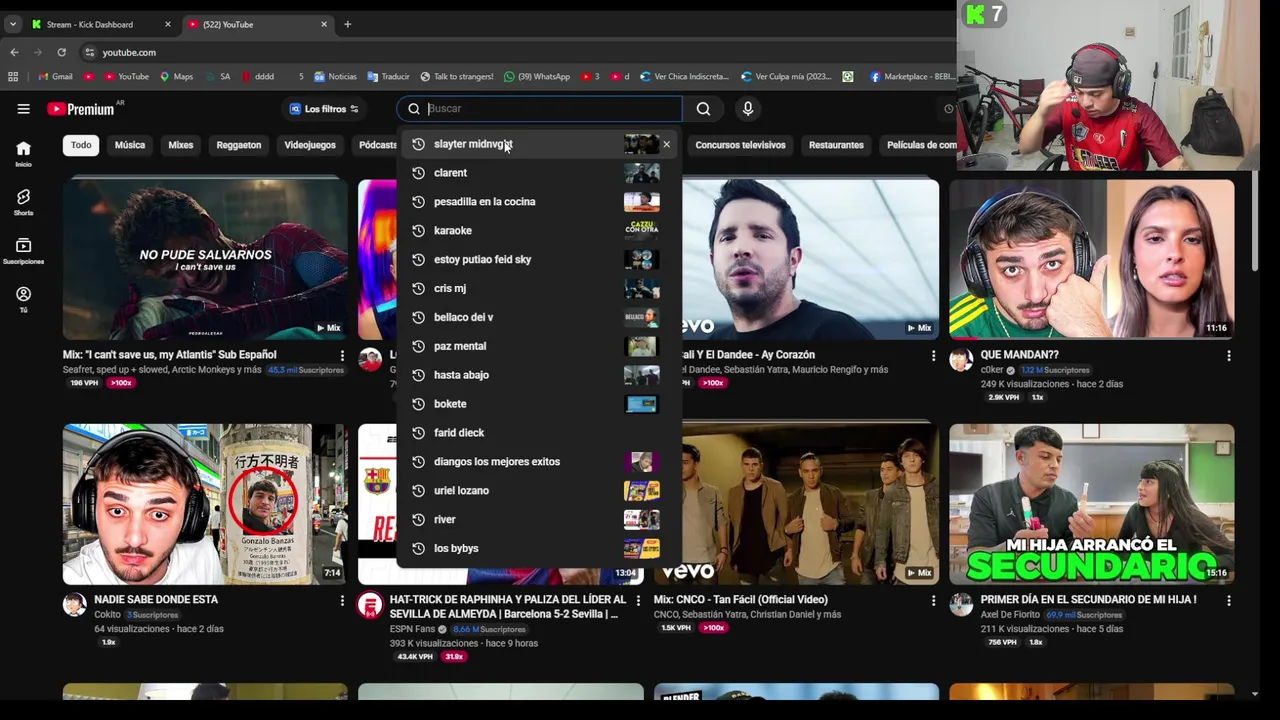This screenshot has height=720, width=1280.
Task: Open more options for the 'I can't save us' mix
Action: 342,355
